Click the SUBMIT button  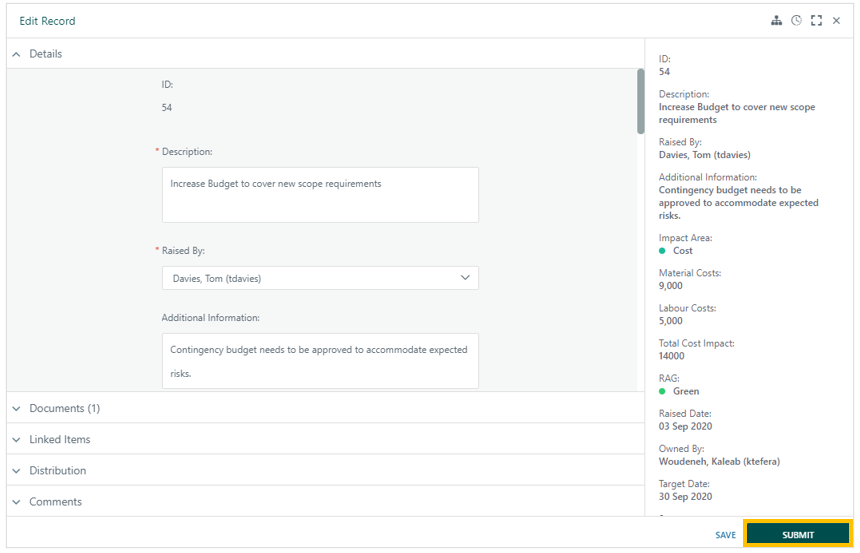tap(798, 534)
